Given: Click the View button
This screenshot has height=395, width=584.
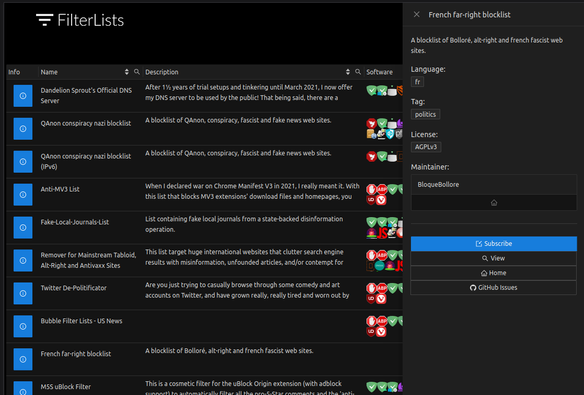Looking at the screenshot, I should coord(494,258).
